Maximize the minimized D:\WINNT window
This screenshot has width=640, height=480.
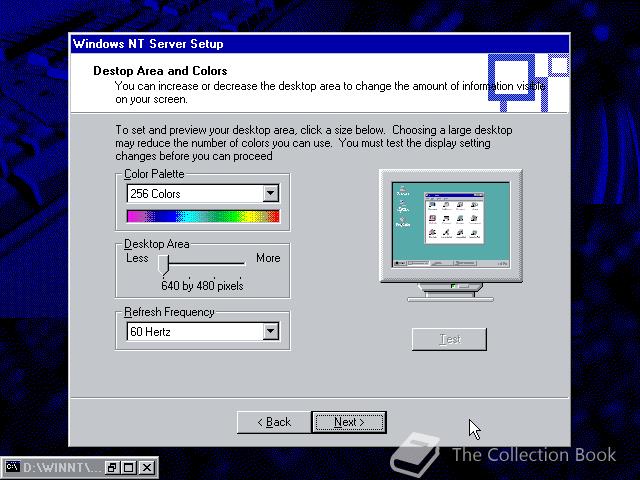(129, 467)
